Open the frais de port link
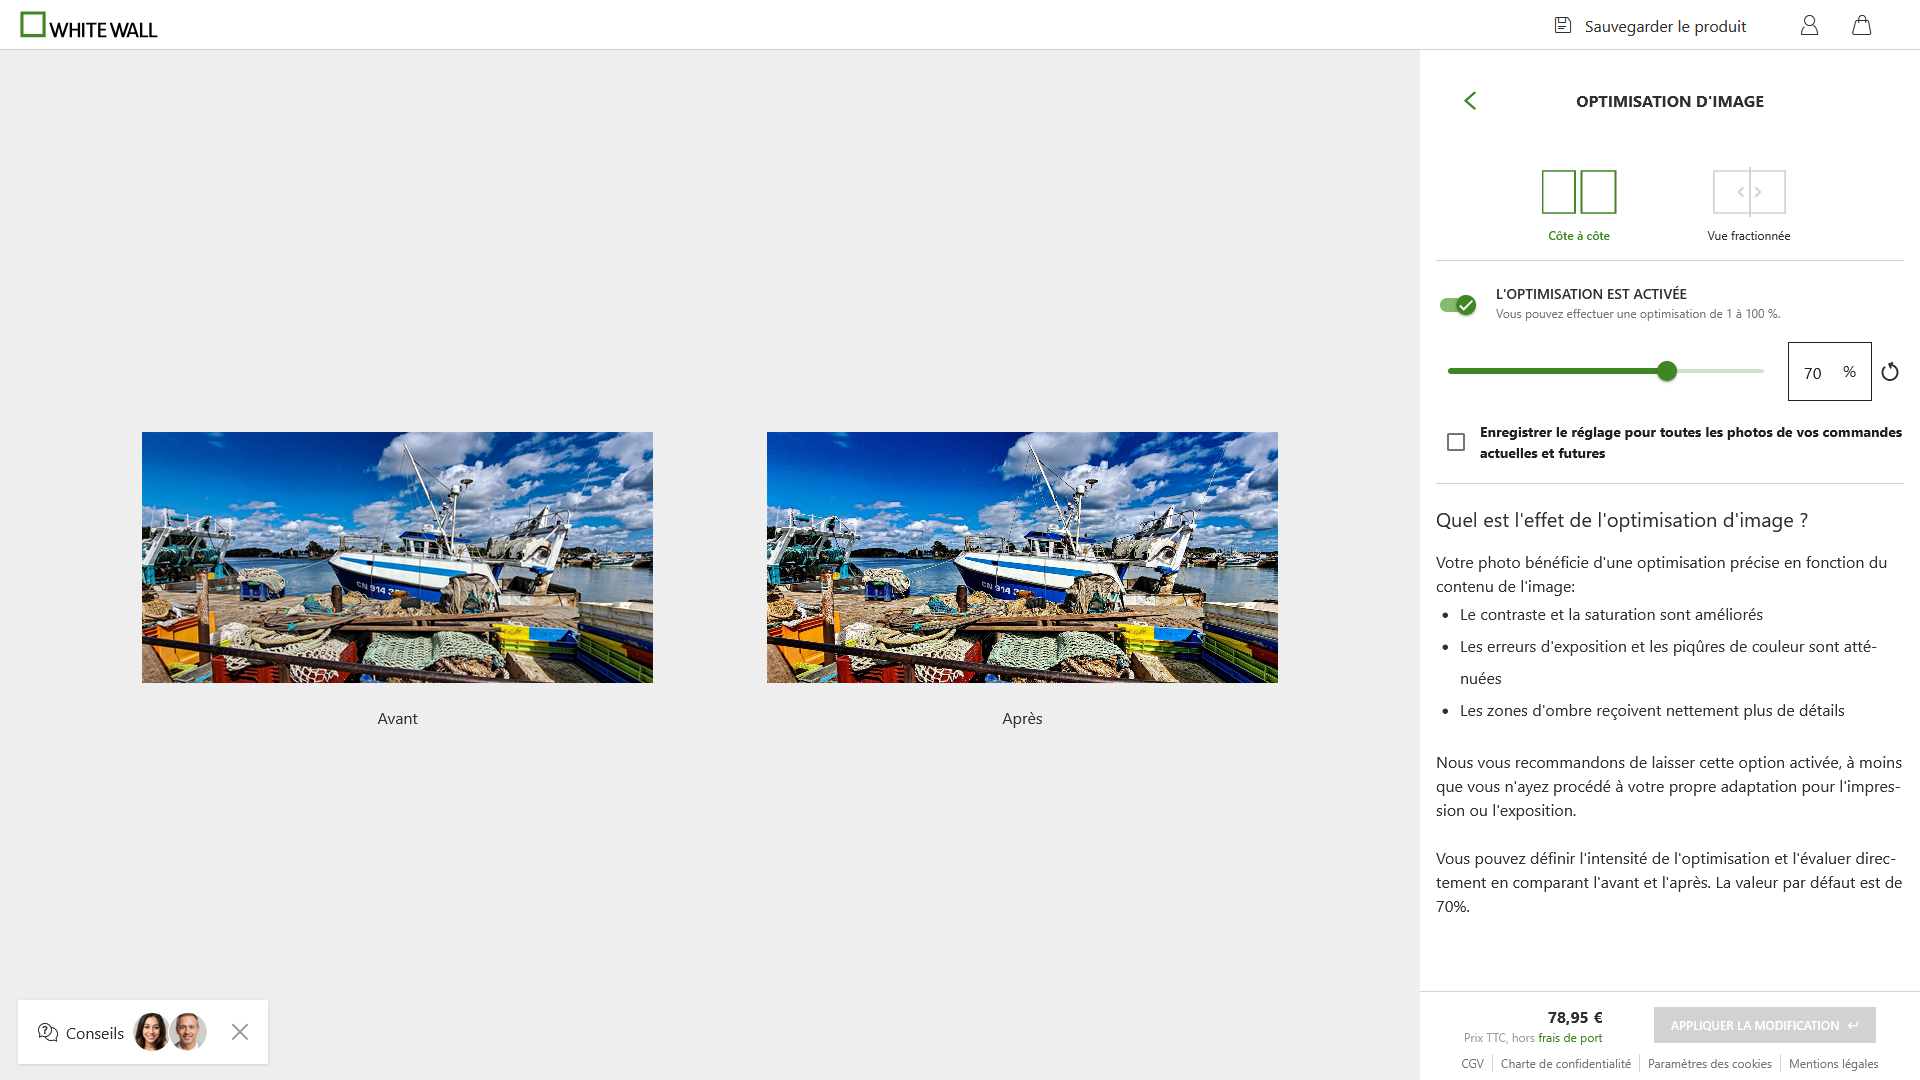 point(1570,1038)
